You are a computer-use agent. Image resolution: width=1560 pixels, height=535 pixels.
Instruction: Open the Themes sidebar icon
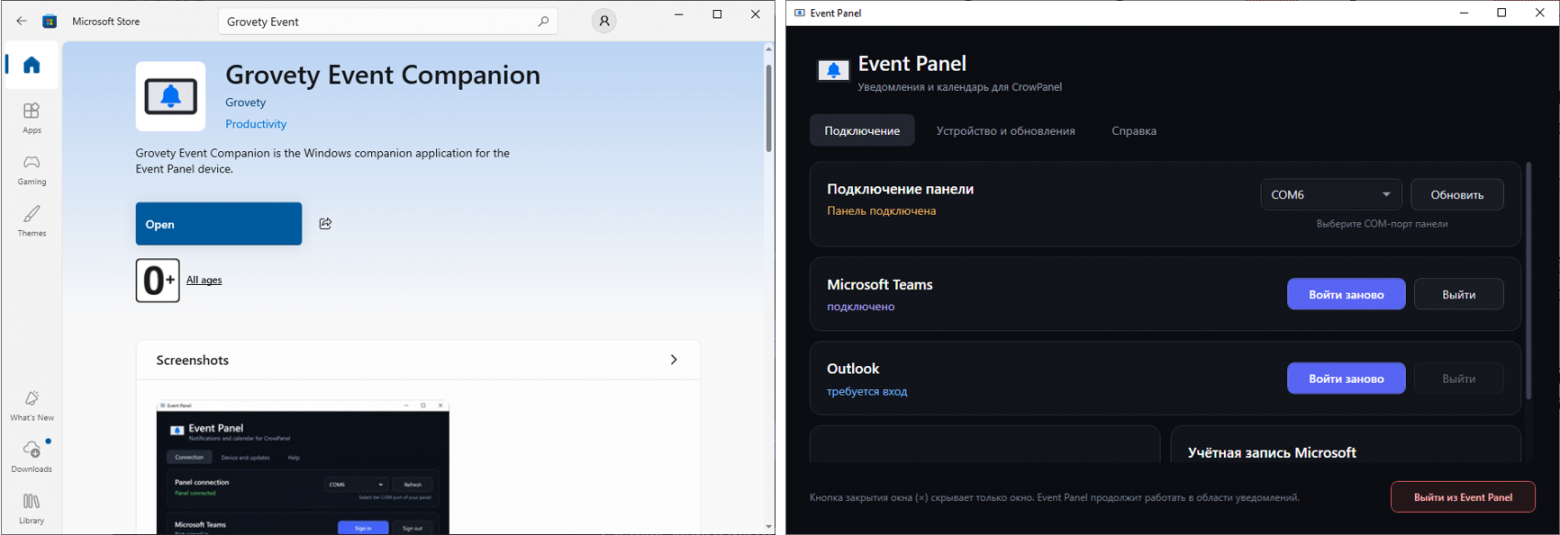tap(31, 220)
